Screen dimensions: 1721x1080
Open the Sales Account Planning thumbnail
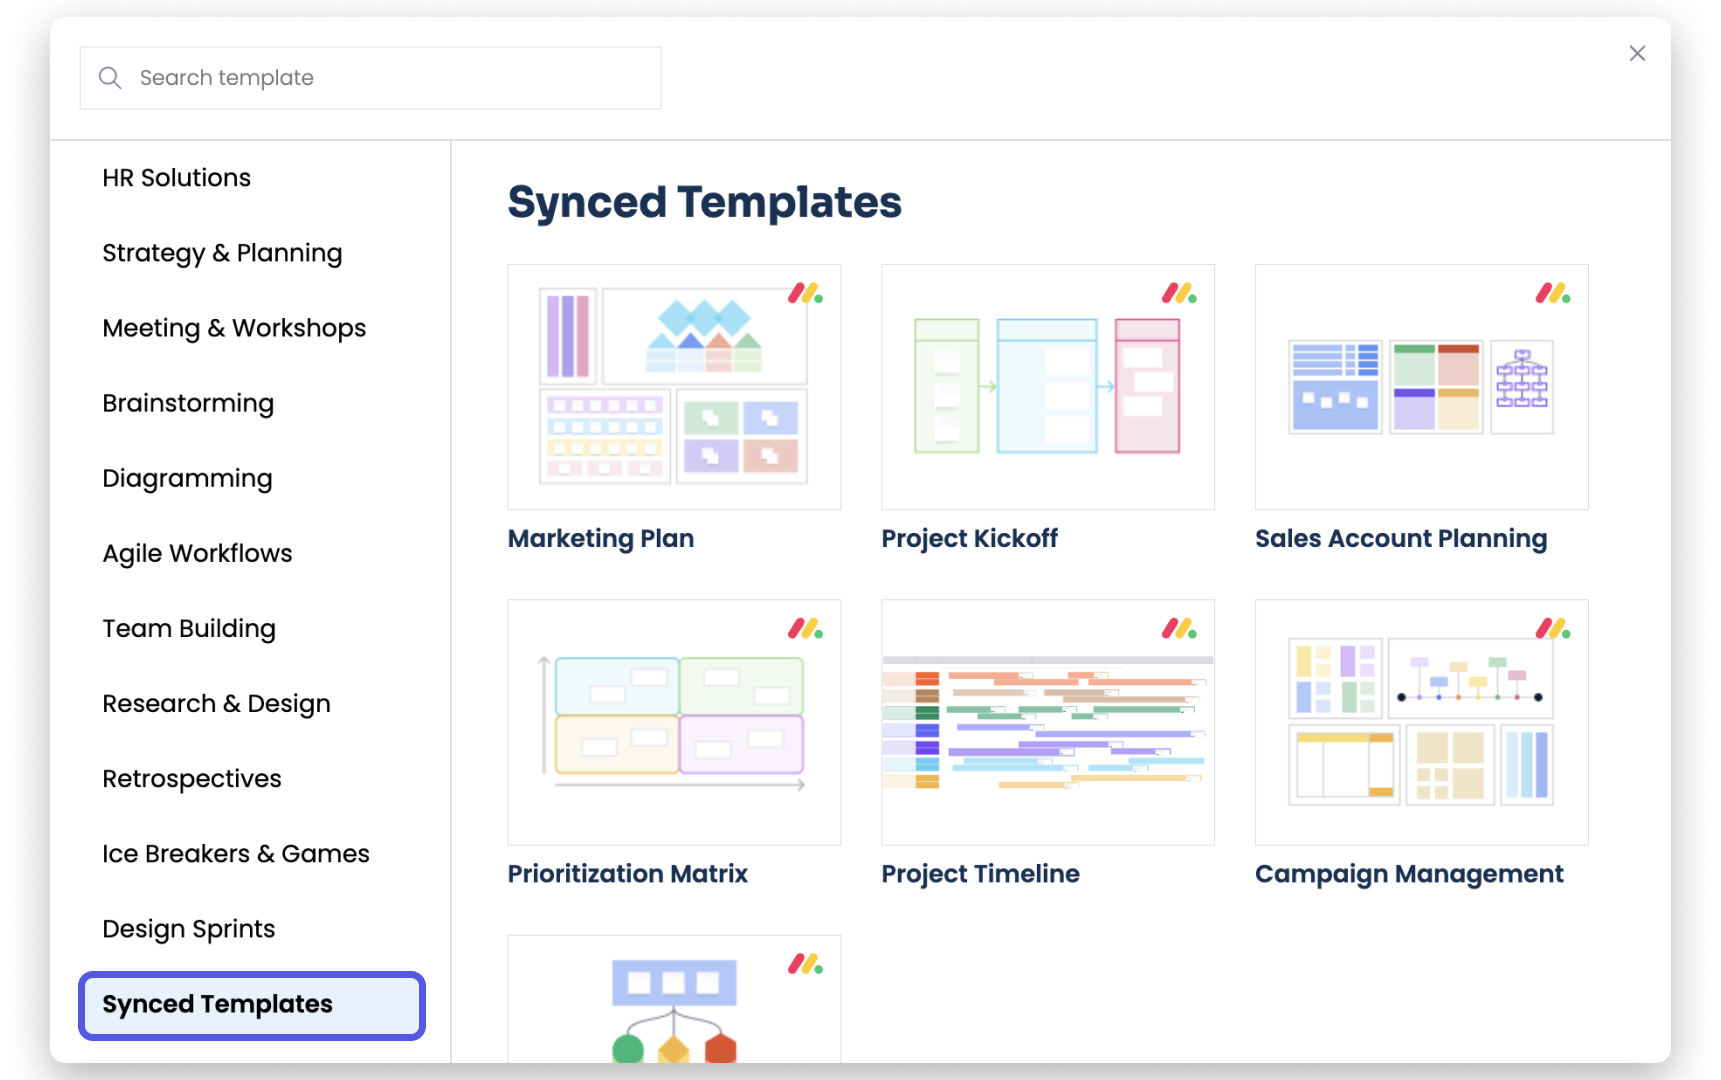(x=1422, y=387)
